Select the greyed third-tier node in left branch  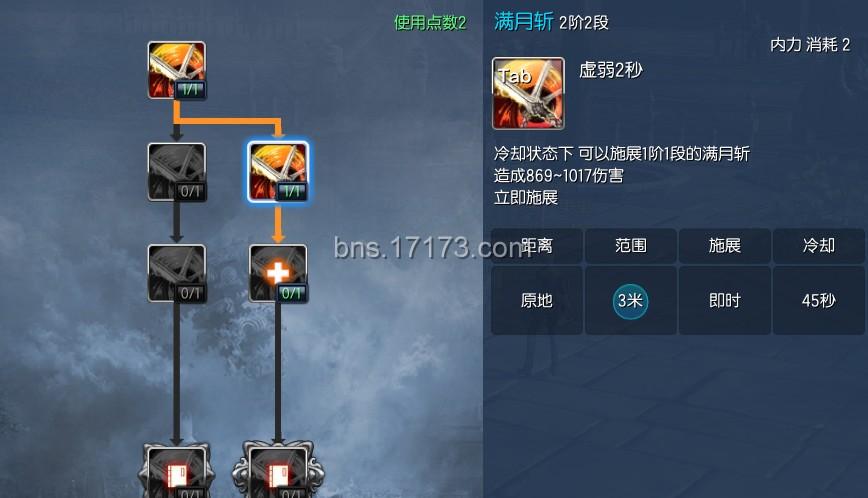pyautogui.click(x=177, y=273)
